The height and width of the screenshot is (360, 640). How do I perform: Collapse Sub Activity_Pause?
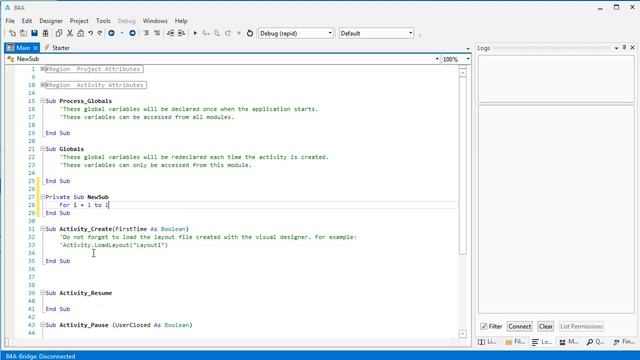click(x=42, y=325)
